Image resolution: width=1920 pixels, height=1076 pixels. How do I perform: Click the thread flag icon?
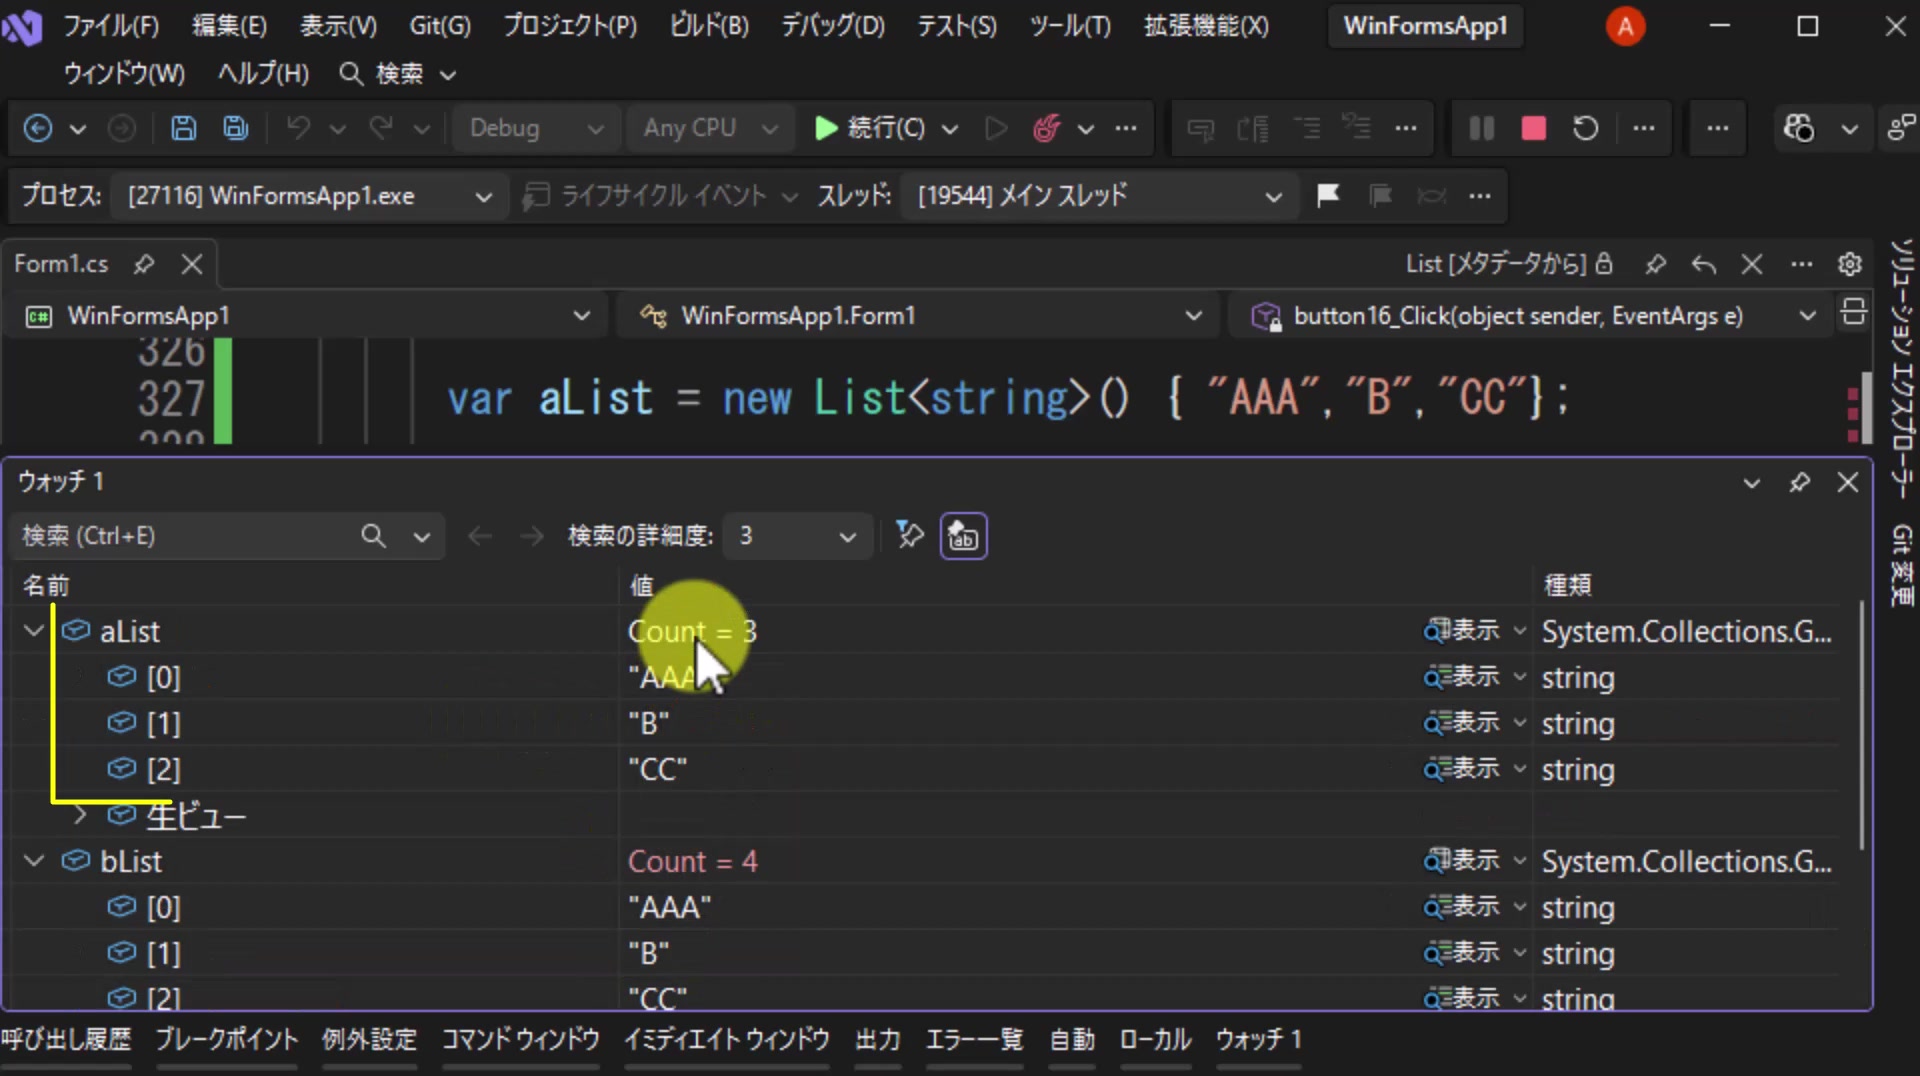pos(1328,195)
